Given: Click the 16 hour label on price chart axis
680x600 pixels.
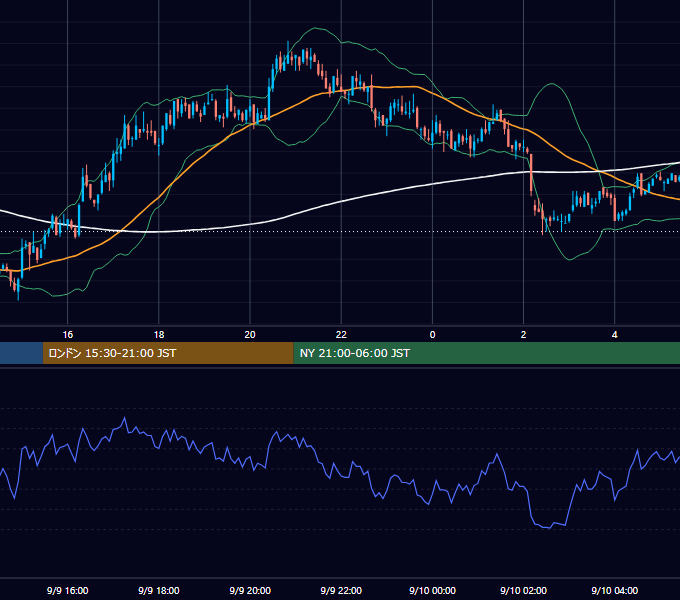Looking at the screenshot, I should 68,335.
